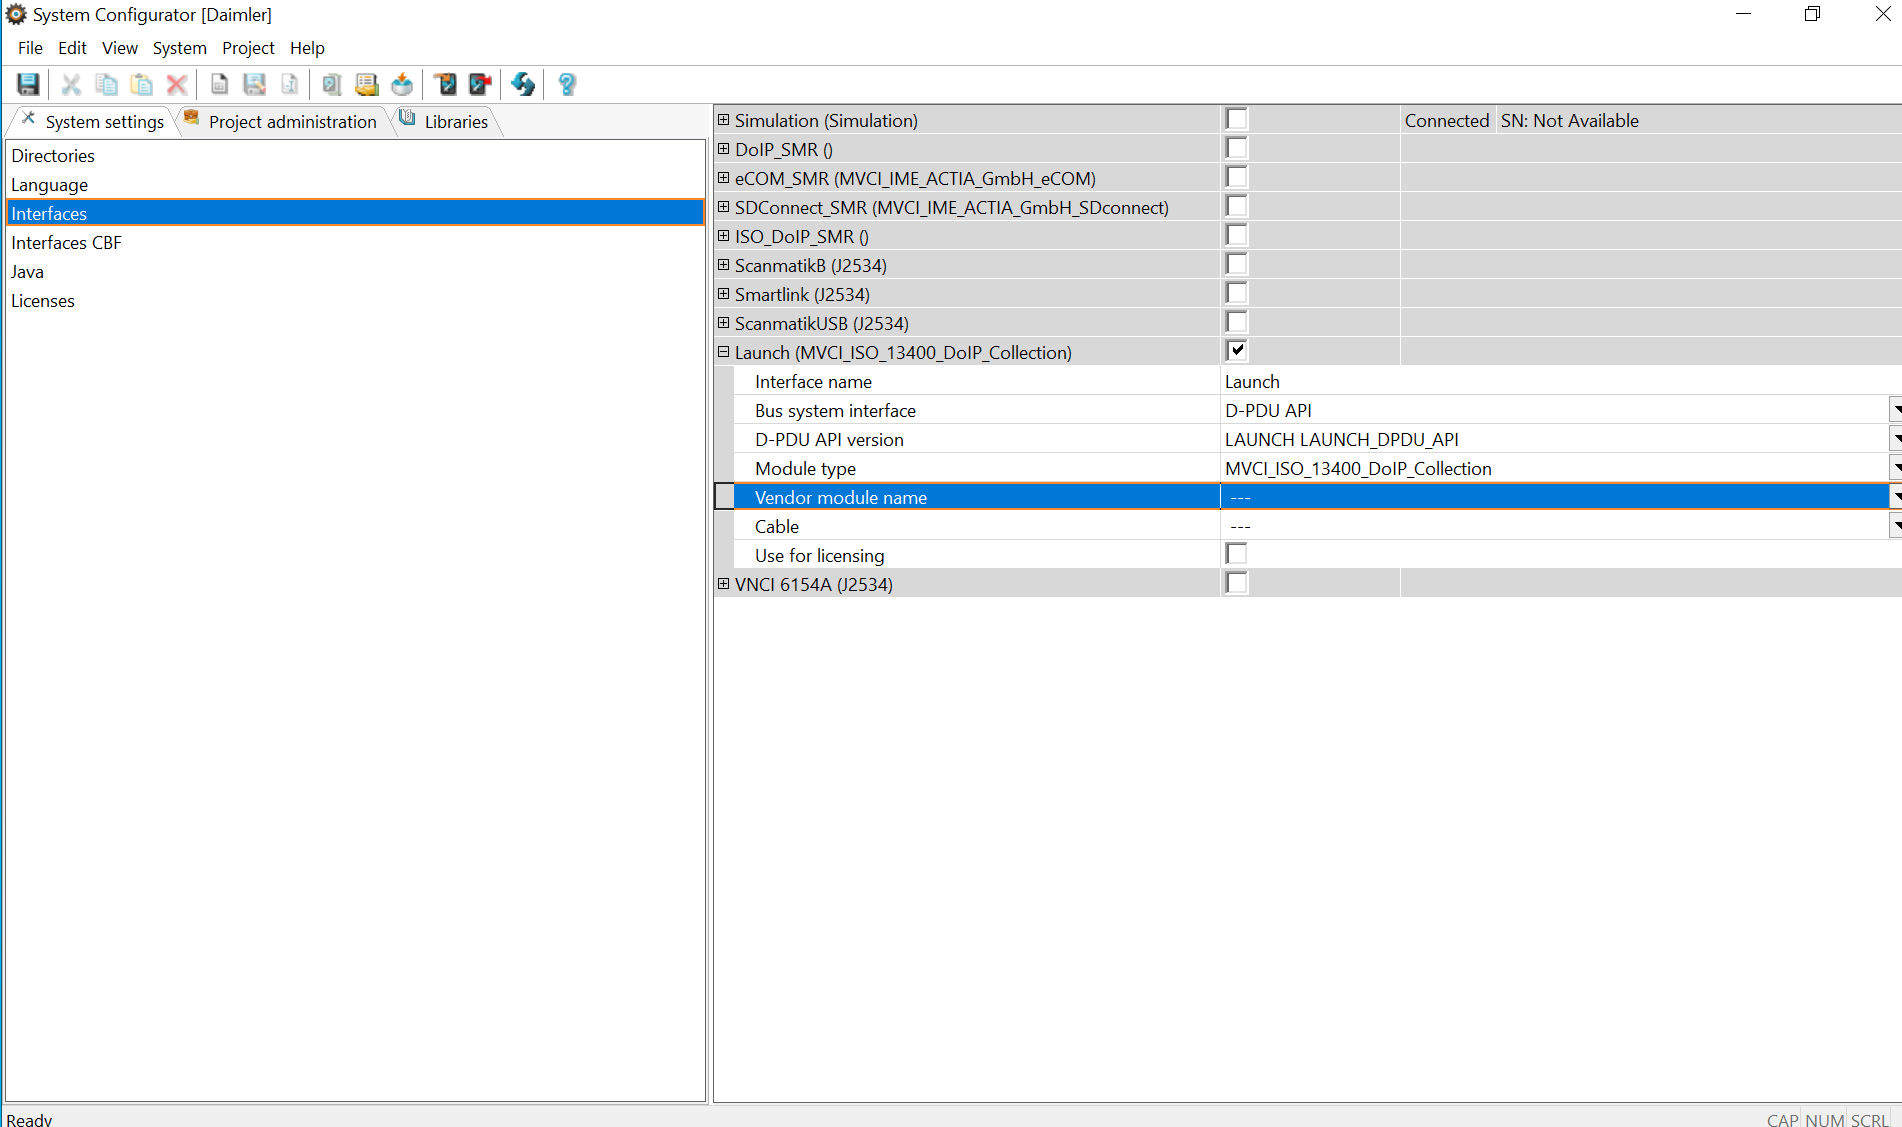
Task: Open the Vendor module name dropdown
Action: point(1895,497)
